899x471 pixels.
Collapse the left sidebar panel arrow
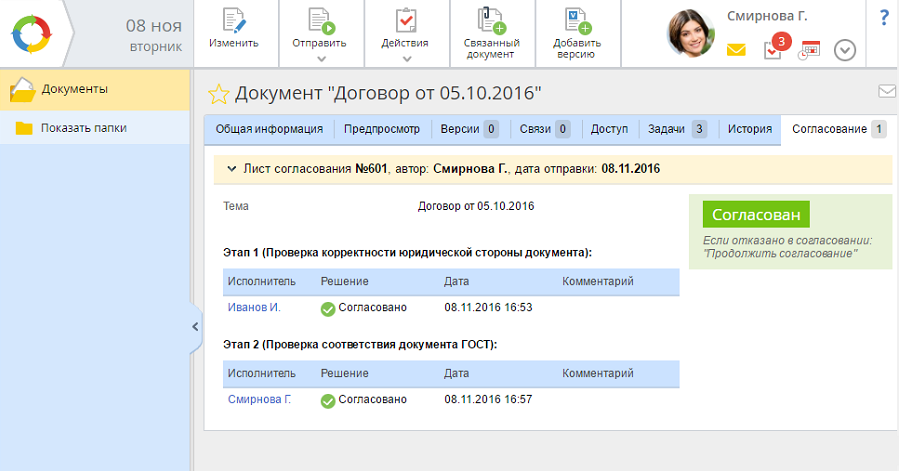(196, 328)
